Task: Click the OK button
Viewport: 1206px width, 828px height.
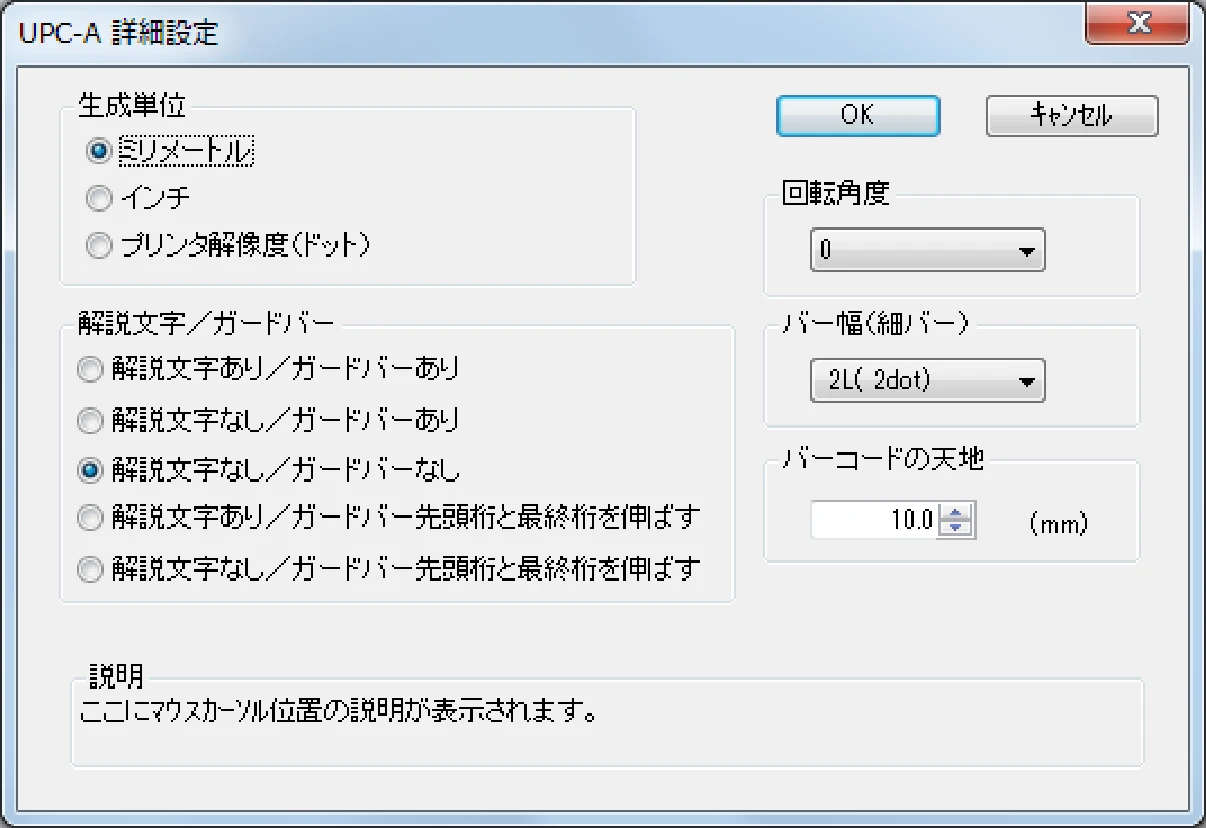Action: pos(858,116)
